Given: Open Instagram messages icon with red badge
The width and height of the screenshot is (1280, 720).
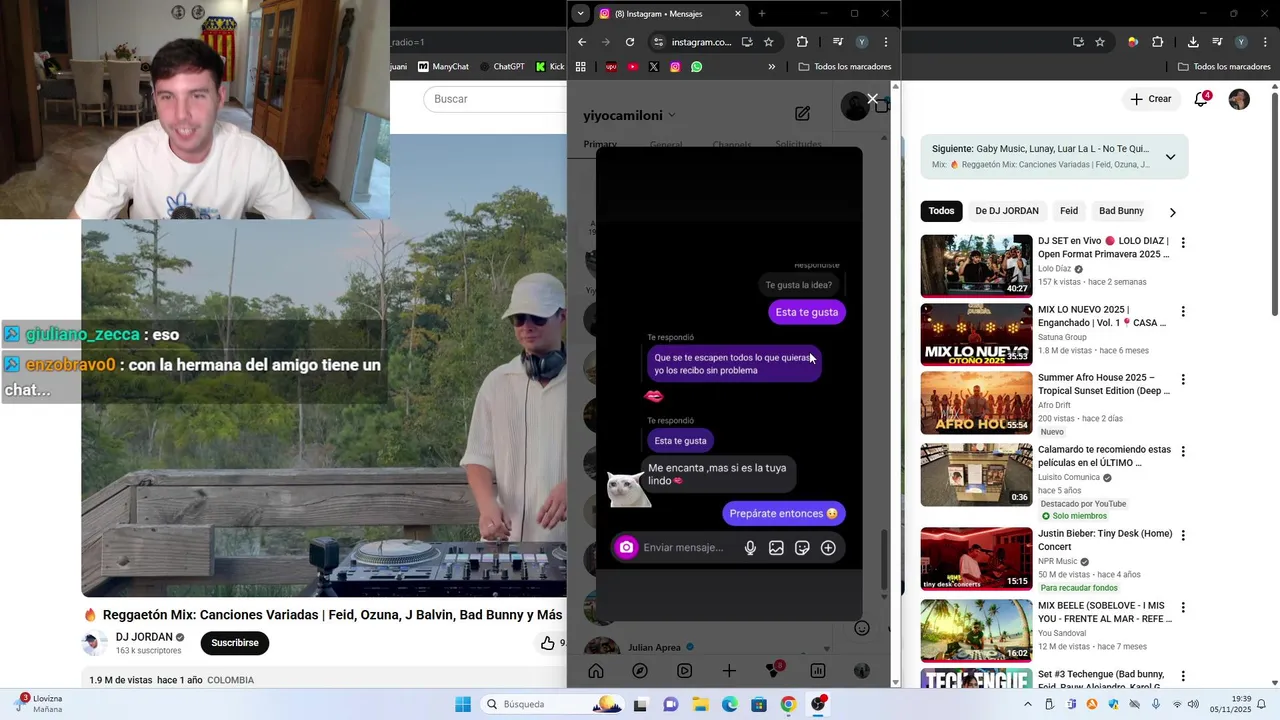Looking at the screenshot, I should click(773, 670).
